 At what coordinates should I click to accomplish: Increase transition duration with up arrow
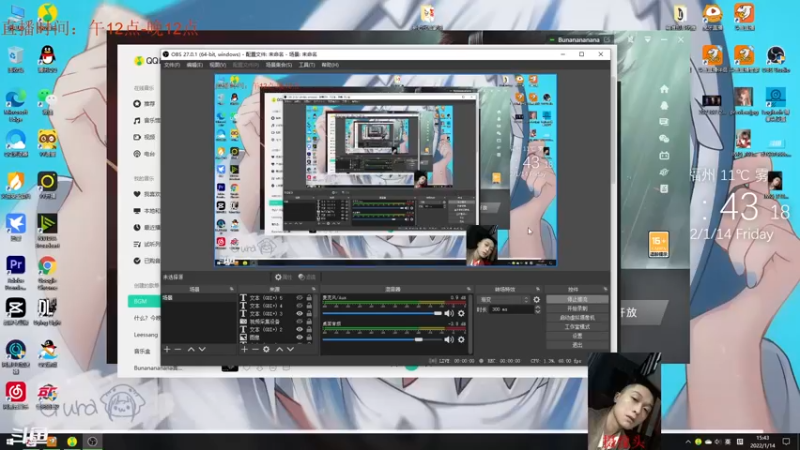537,308
